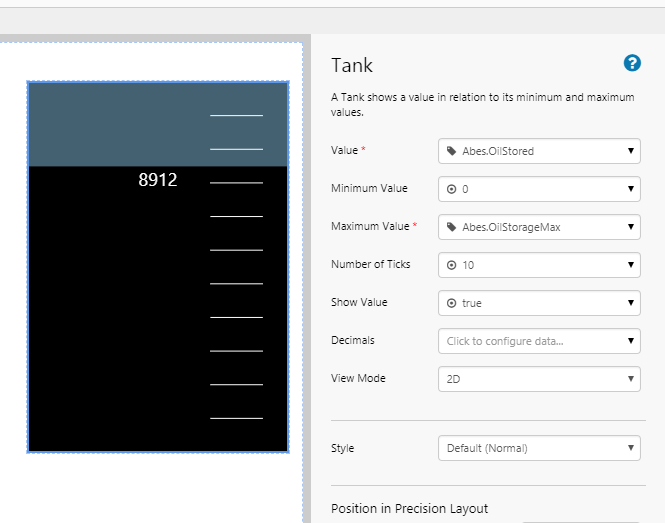Click the constant icon in Show Value field
665x523 pixels.
(x=451, y=303)
